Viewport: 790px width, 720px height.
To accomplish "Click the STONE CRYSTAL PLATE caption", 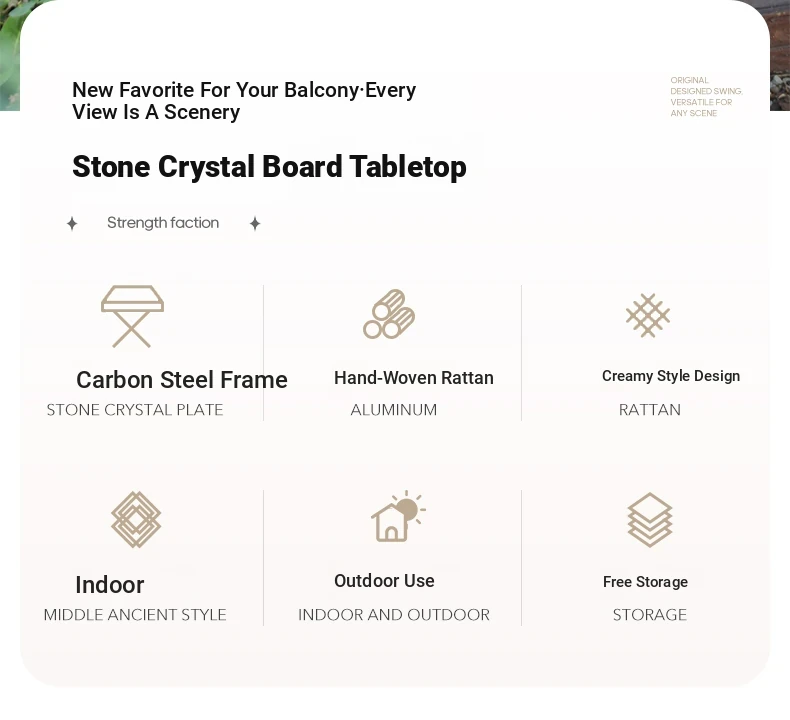I will [x=135, y=410].
